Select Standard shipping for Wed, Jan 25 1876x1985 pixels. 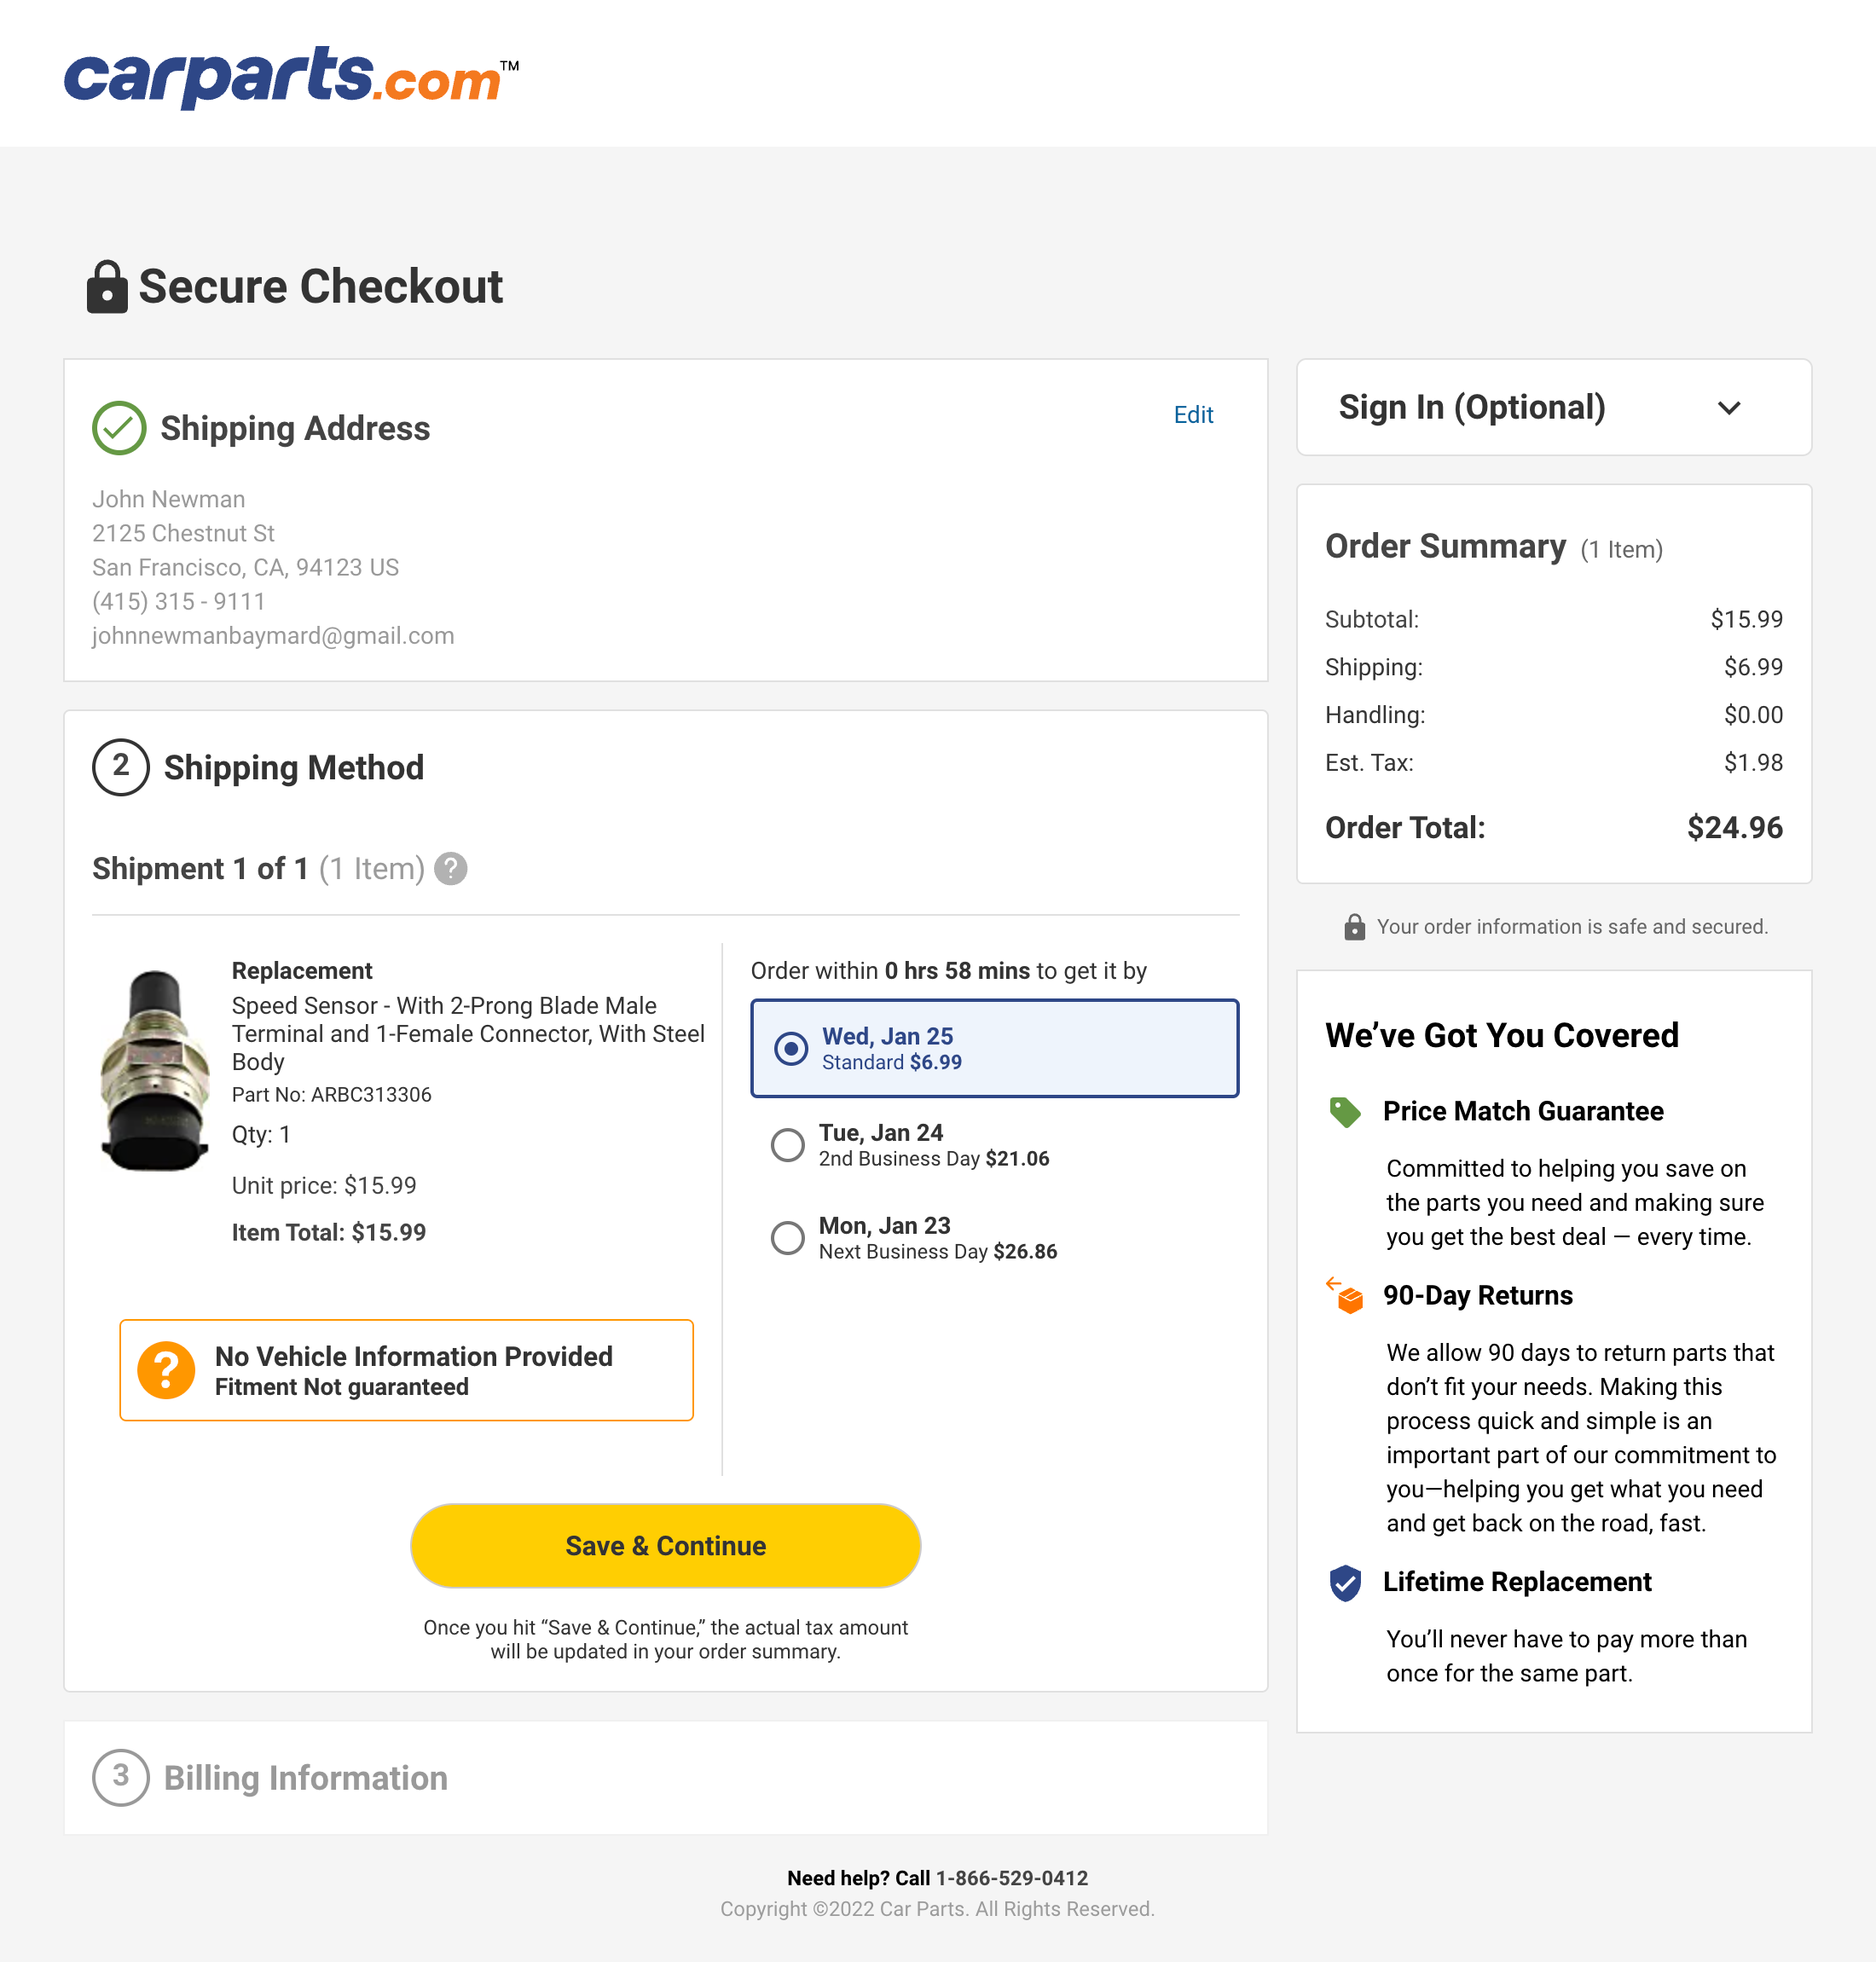pyautogui.click(x=791, y=1049)
